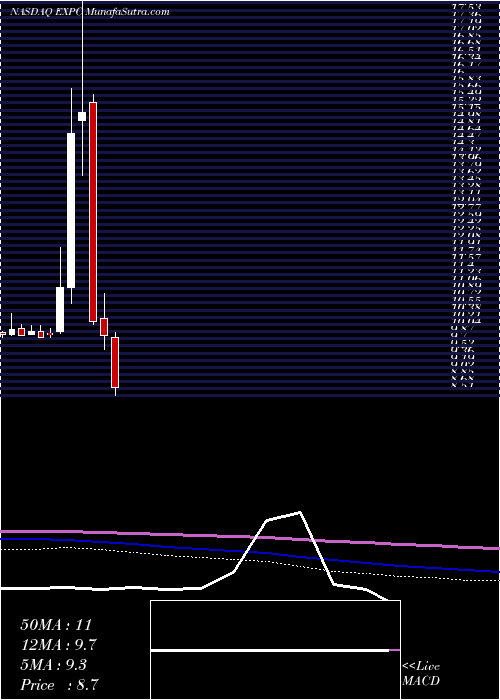Click the dotted white moving average line
Viewport: 500px width, 700px height.
tap(250, 561)
